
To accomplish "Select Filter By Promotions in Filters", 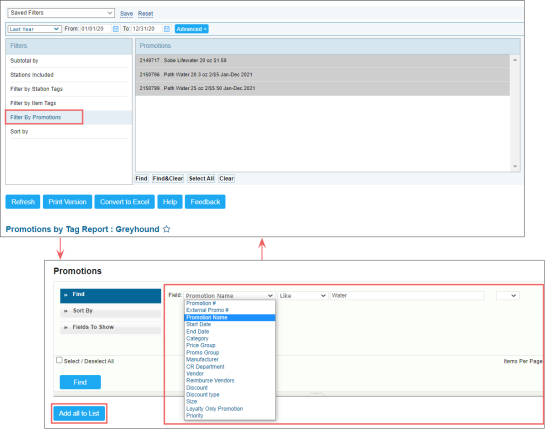I will click(44, 117).
